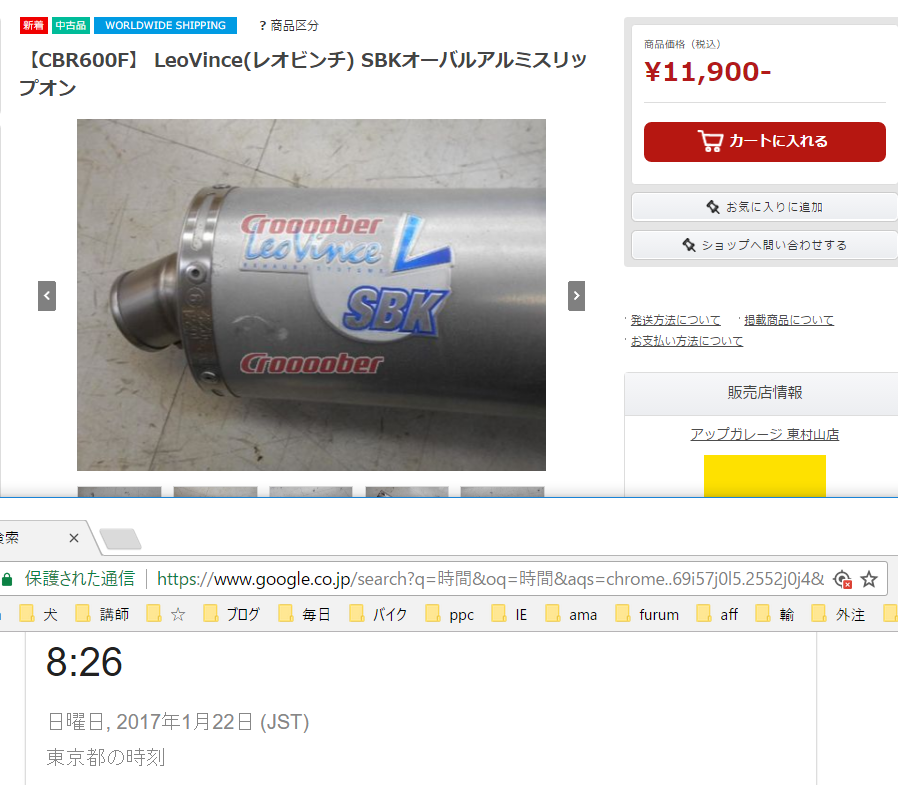The image size is (898, 785).
Task: Open the ブログ bookmark folder
Action: 232,614
